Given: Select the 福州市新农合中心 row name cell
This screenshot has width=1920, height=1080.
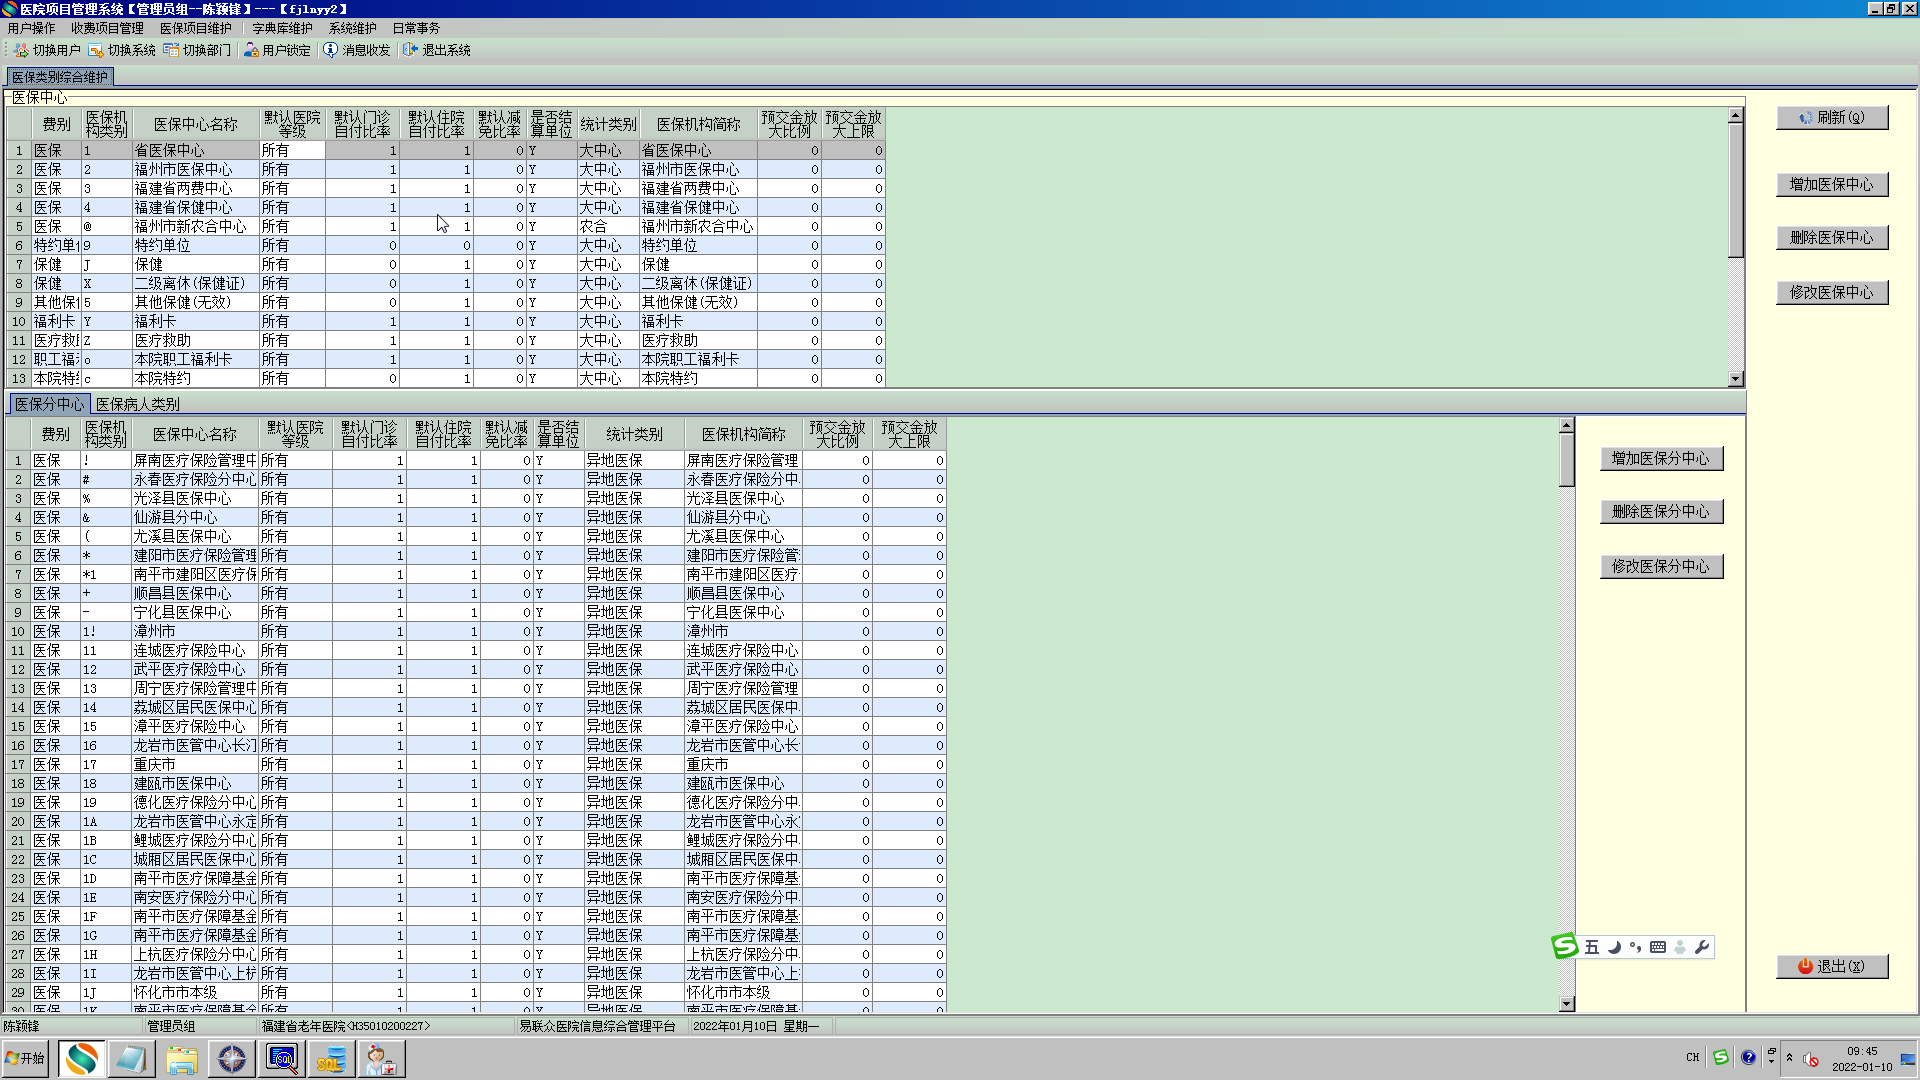Looking at the screenshot, I should click(x=194, y=227).
